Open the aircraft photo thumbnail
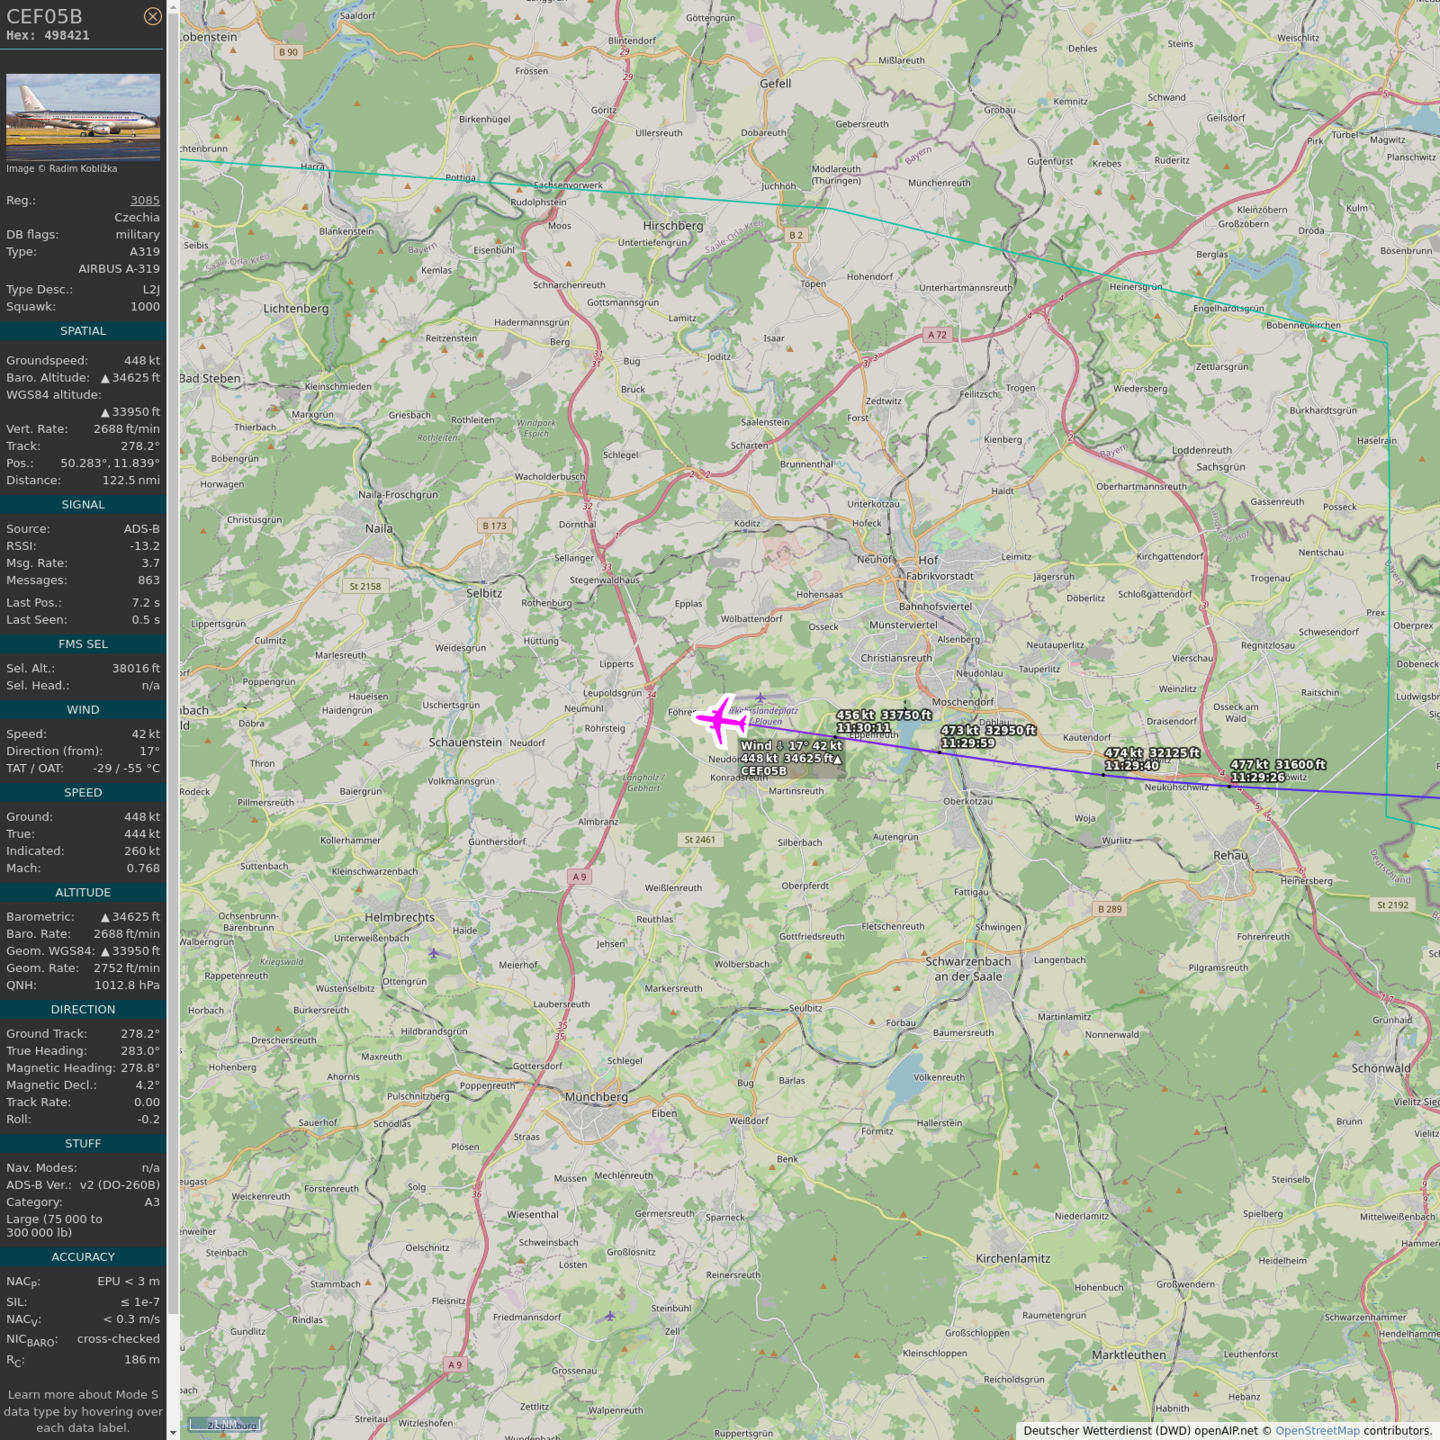Screen dimensions: 1440x1440 click(83, 116)
